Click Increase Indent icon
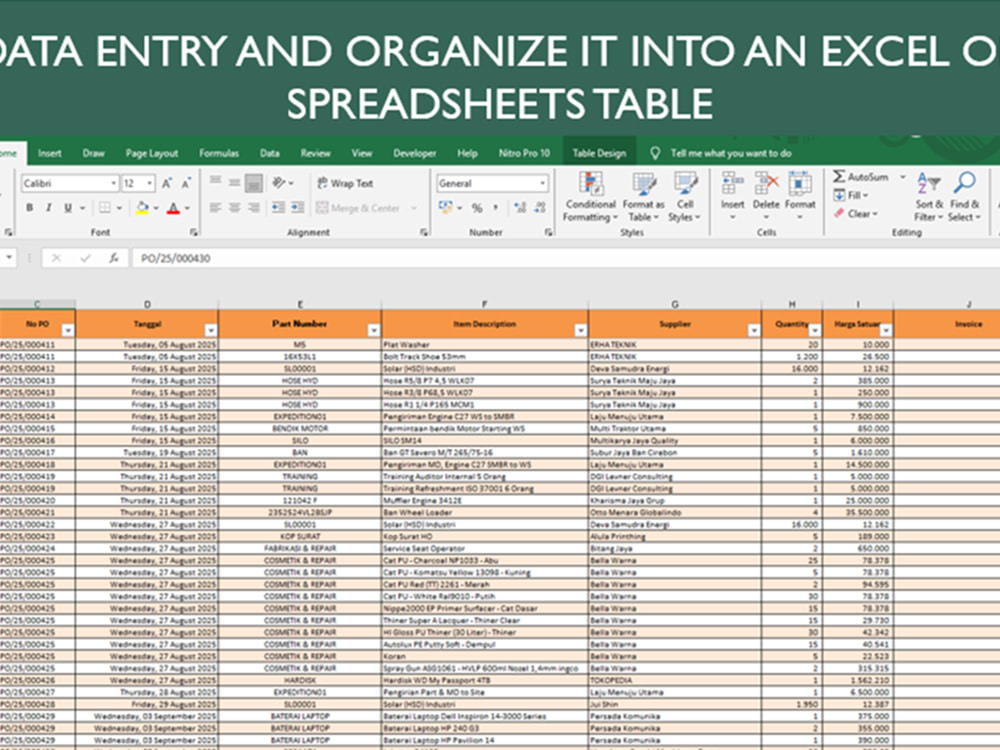Screen dimensions: 1000x750 (297, 208)
